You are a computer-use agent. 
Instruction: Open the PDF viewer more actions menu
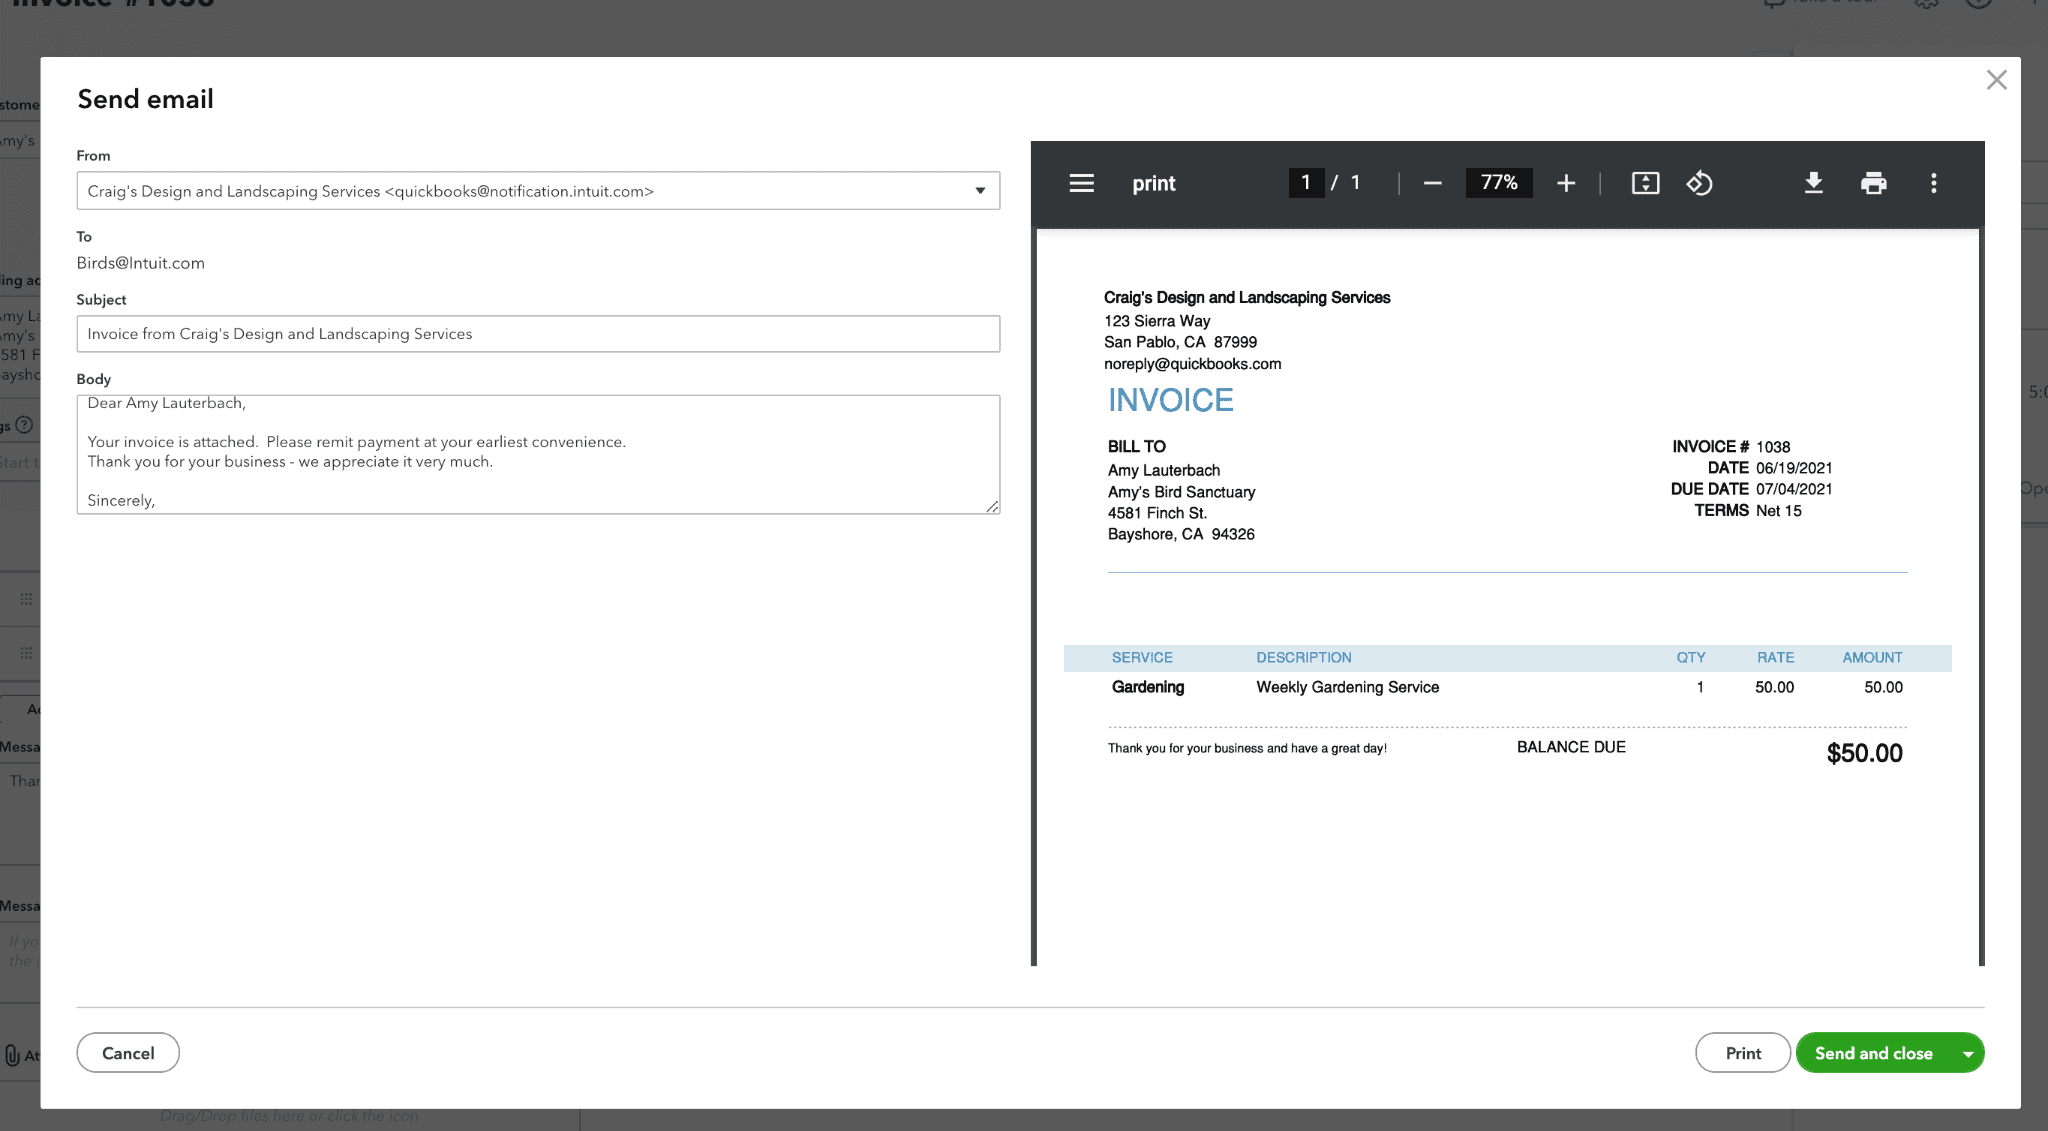pyautogui.click(x=1933, y=183)
